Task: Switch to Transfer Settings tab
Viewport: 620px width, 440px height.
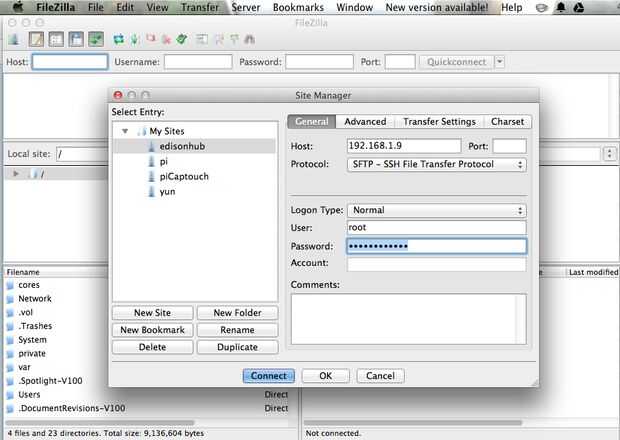Action: 439,122
